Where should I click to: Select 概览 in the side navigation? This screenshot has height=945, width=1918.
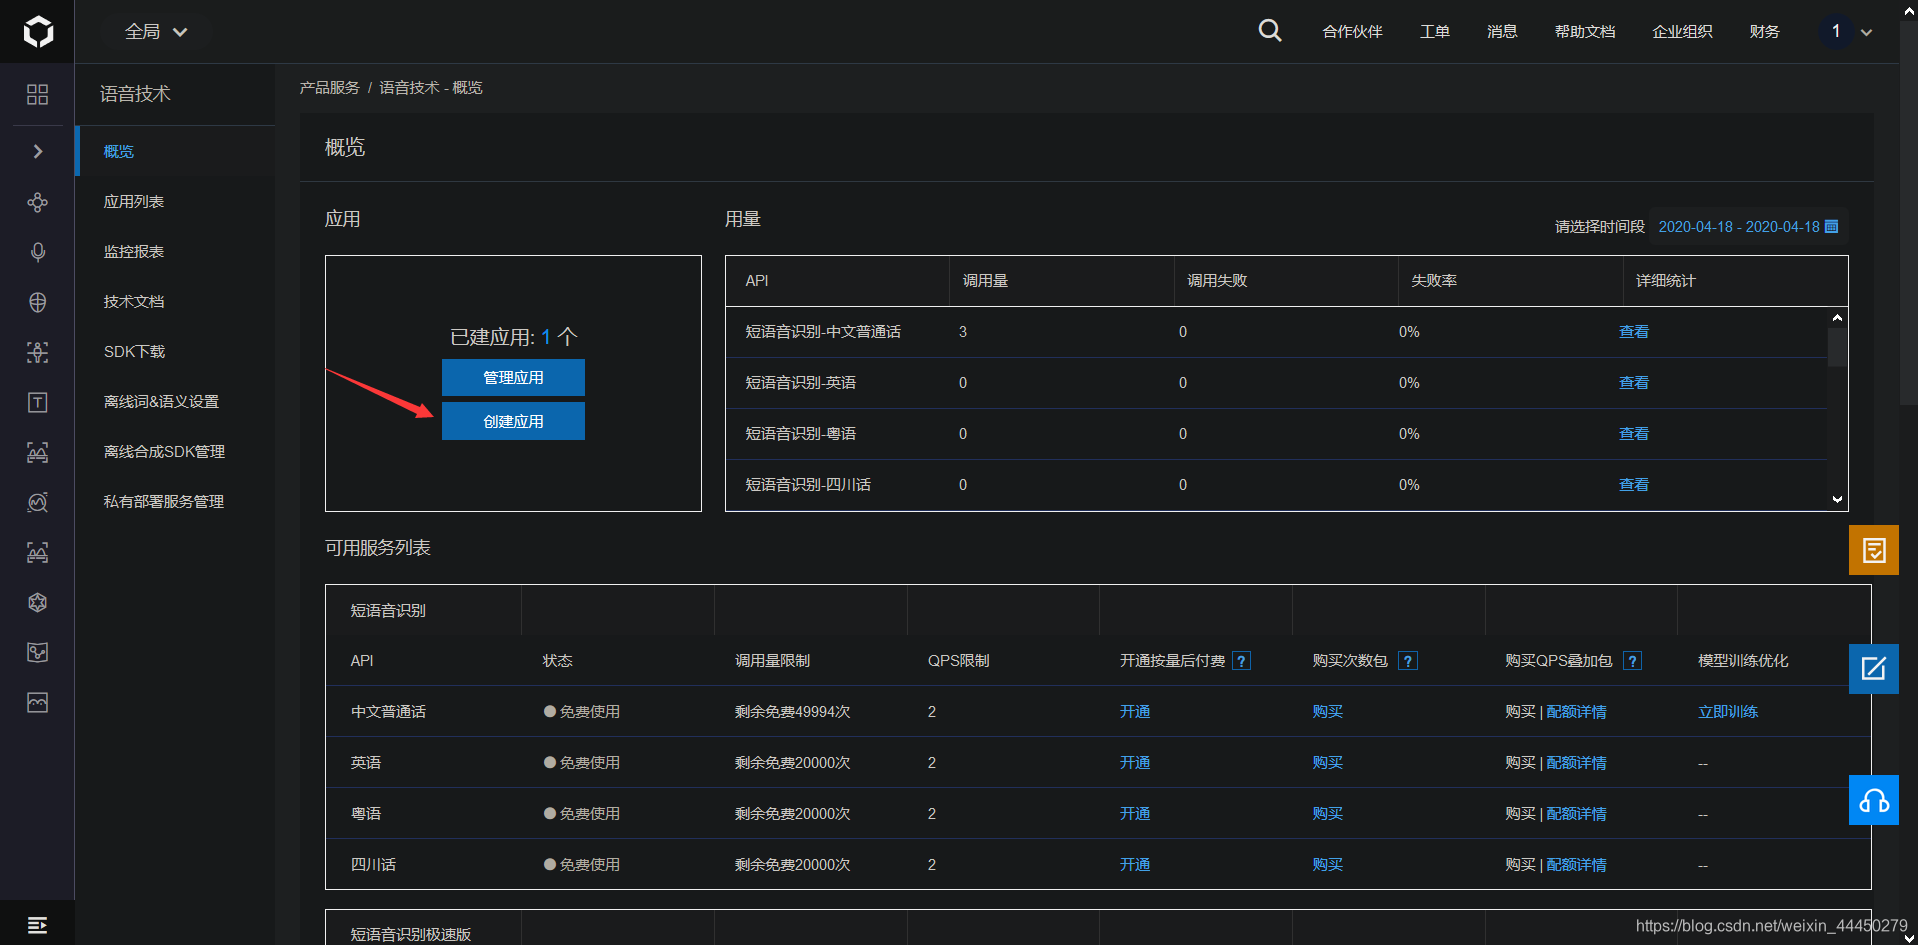point(175,151)
